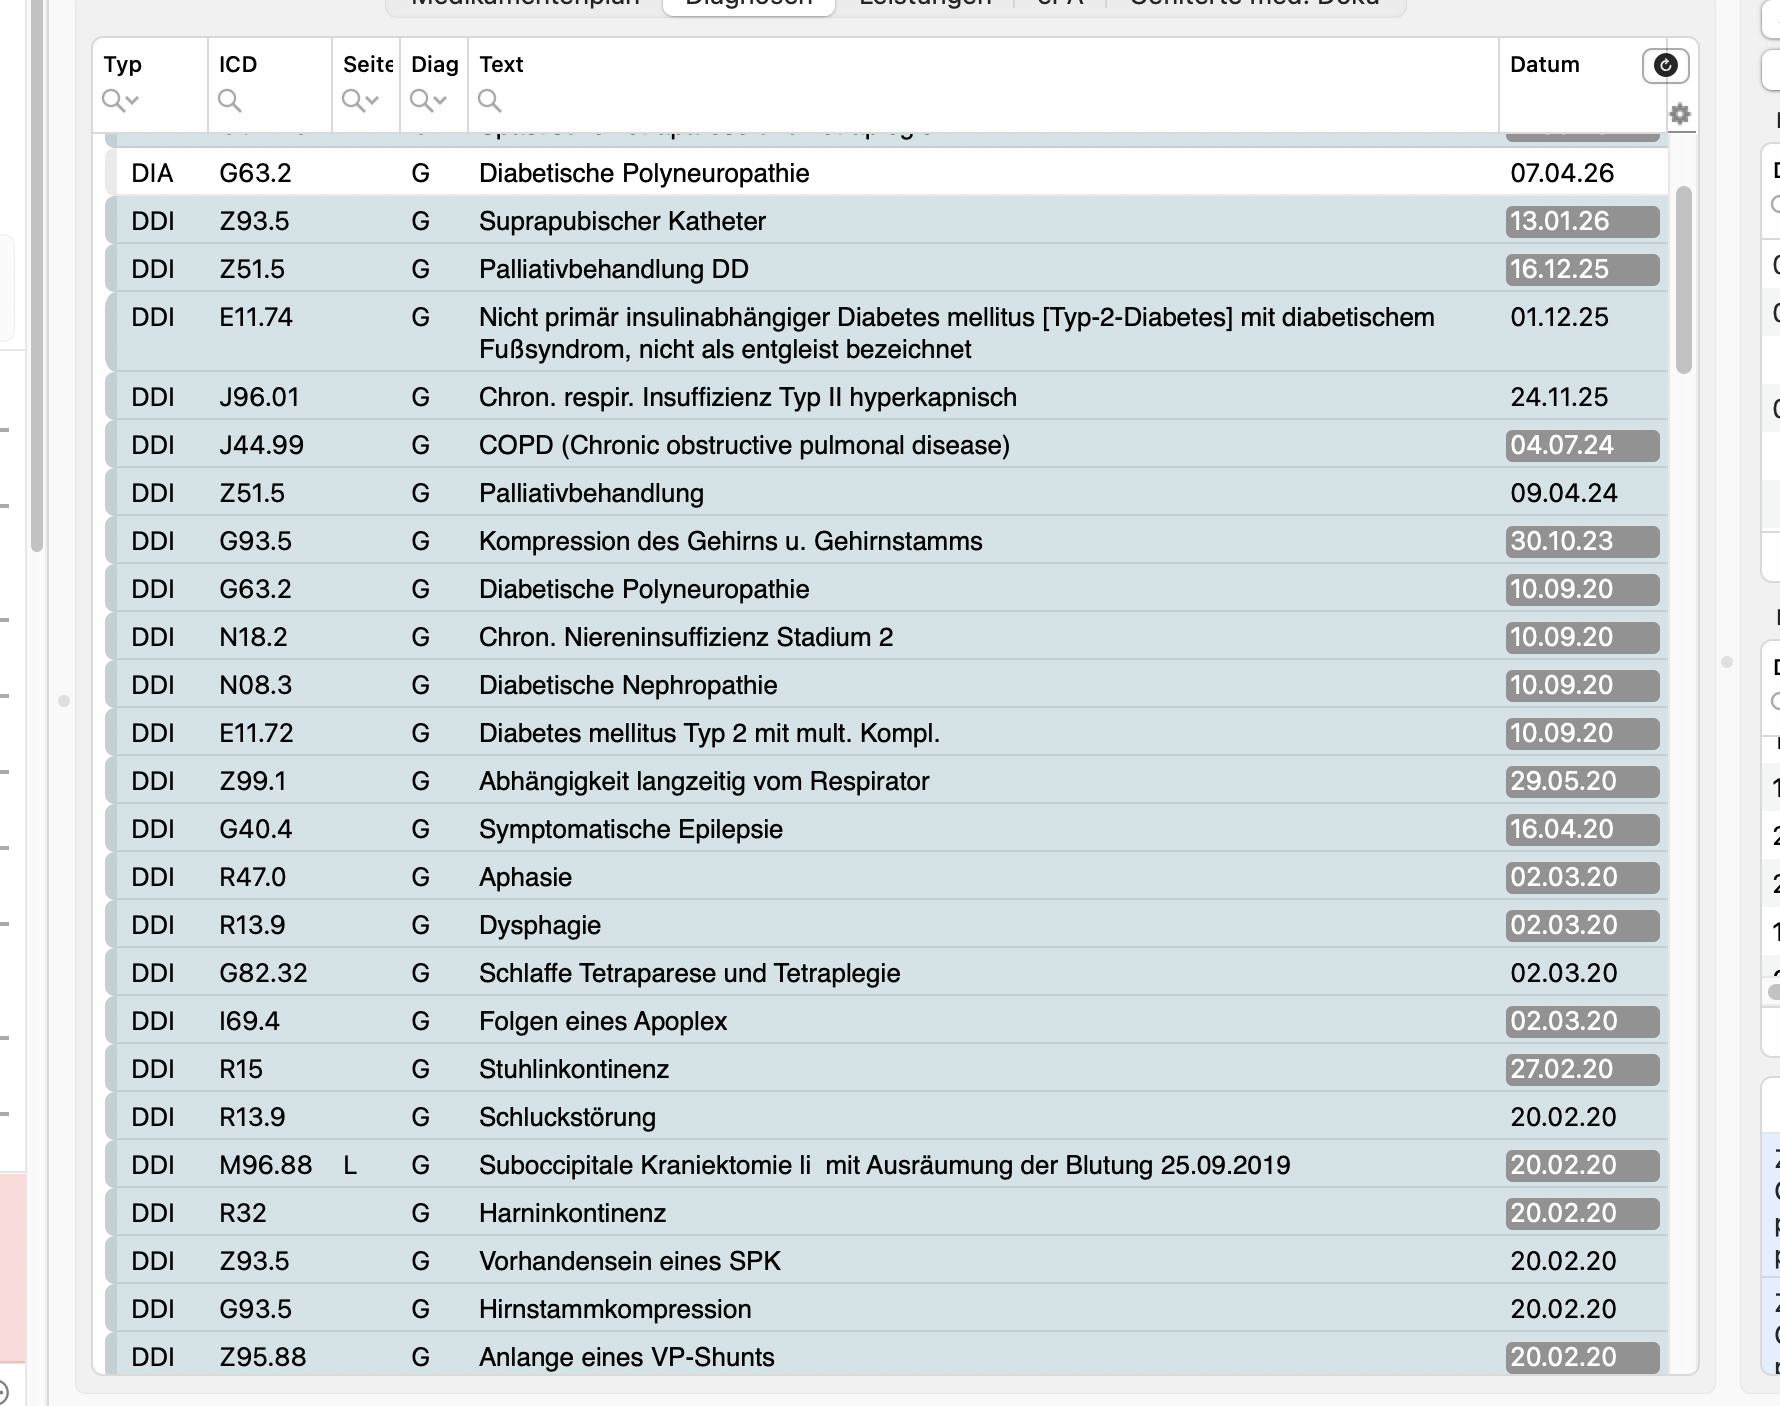Open the Seite column filter dropdown

pyautogui.click(x=360, y=100)
